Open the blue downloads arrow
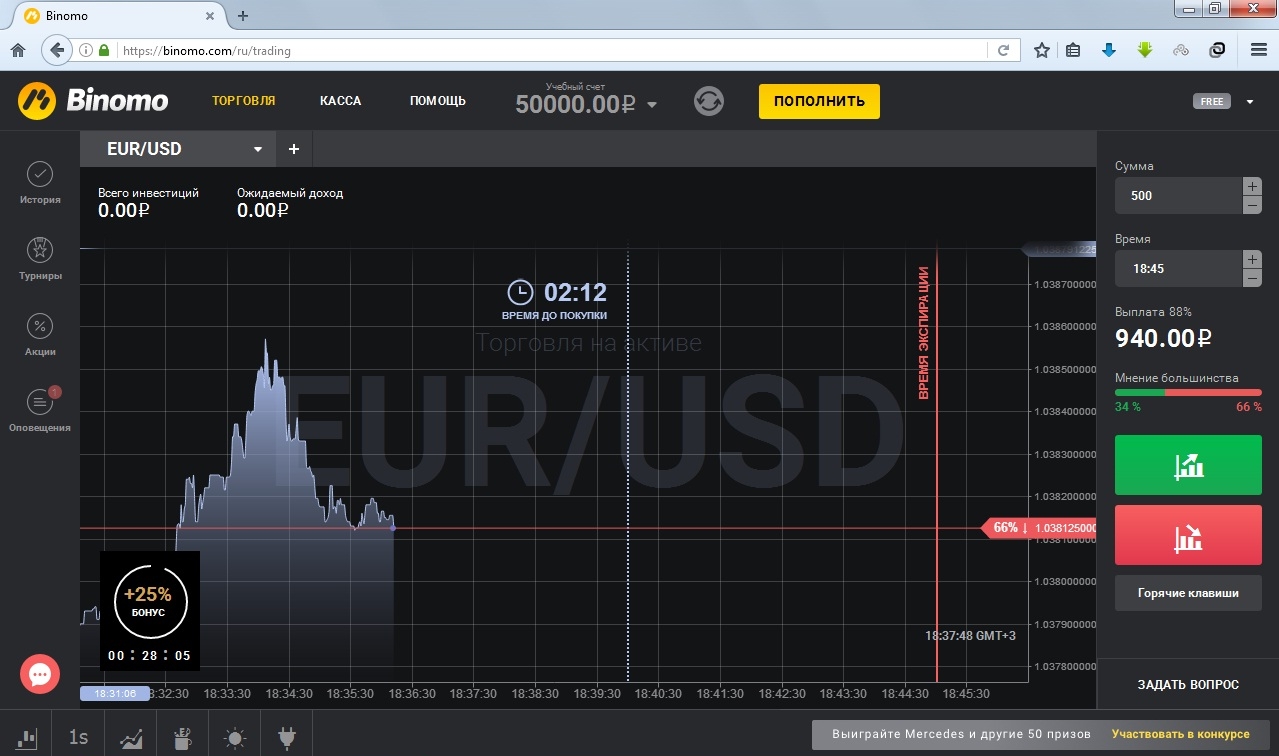 pyautogui.click(x=1109, y=50)
